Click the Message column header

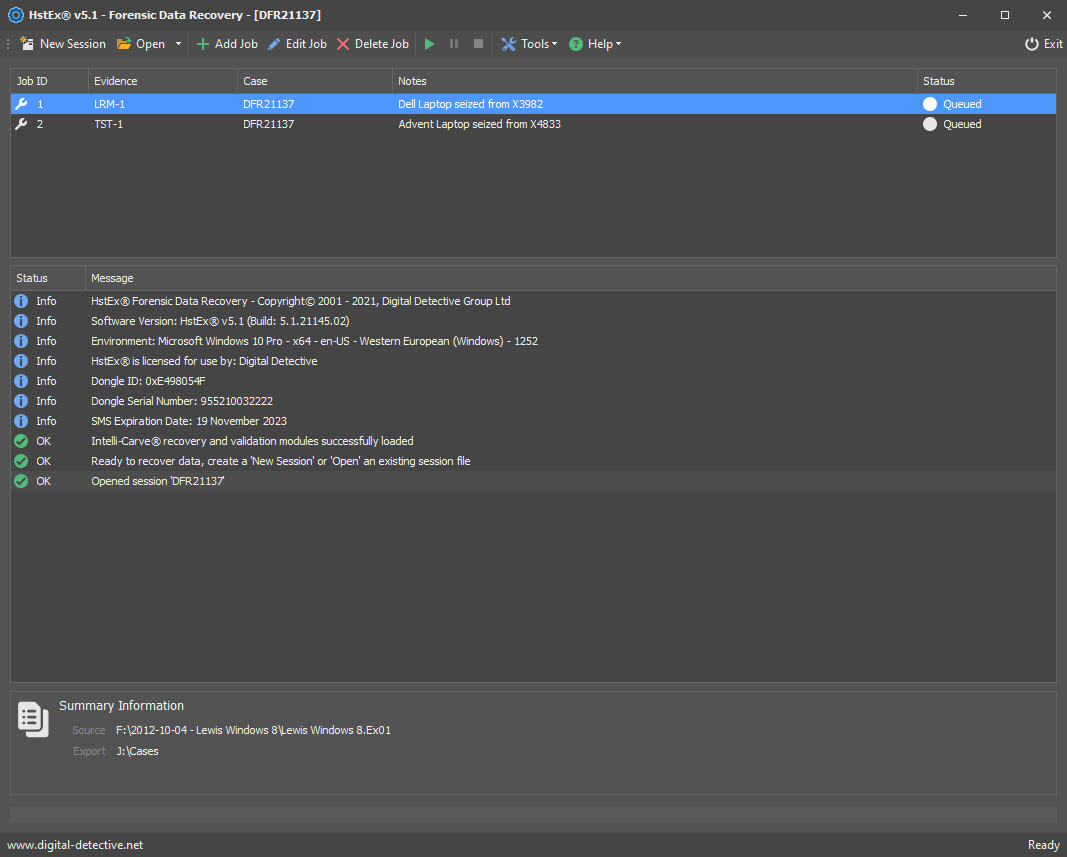pyautogui.click(x=570, y=278)
